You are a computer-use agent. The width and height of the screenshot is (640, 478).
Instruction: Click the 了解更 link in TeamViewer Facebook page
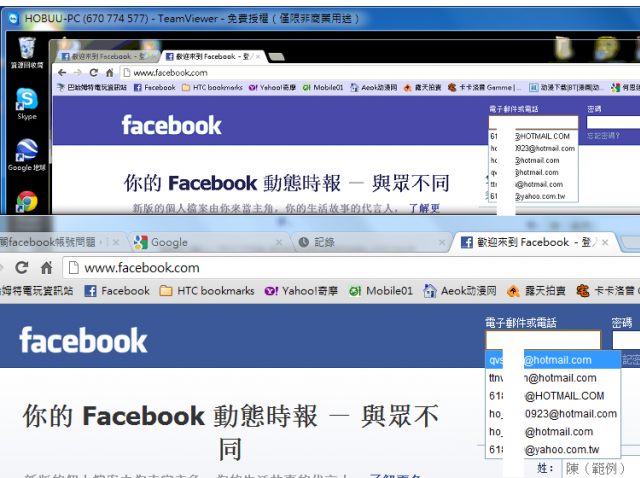tap(424, 208)
